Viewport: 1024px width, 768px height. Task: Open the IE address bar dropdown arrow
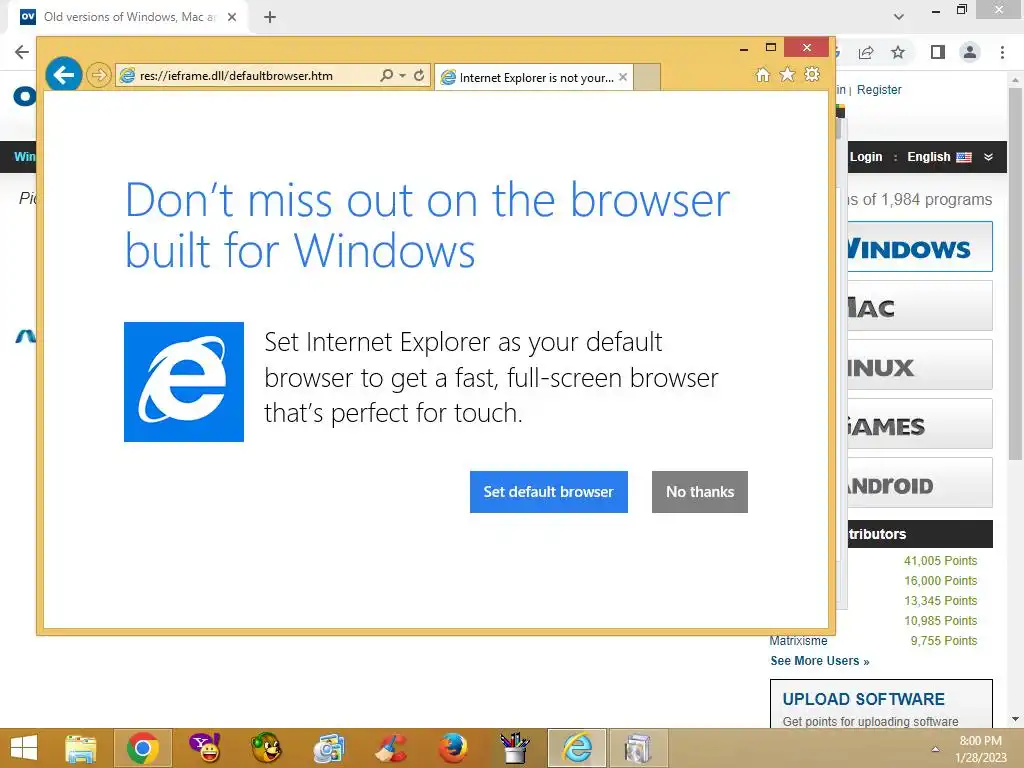tap(402, 76)
